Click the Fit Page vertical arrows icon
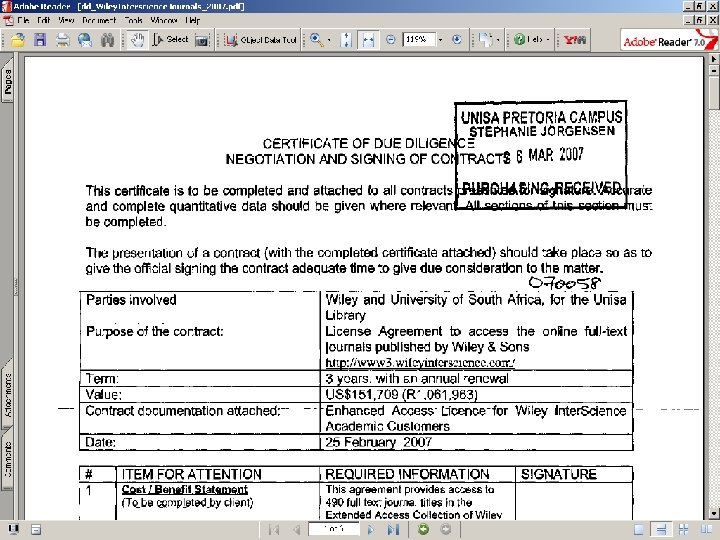The width and height of the screenshot is (720, 540). pos(346,40)
